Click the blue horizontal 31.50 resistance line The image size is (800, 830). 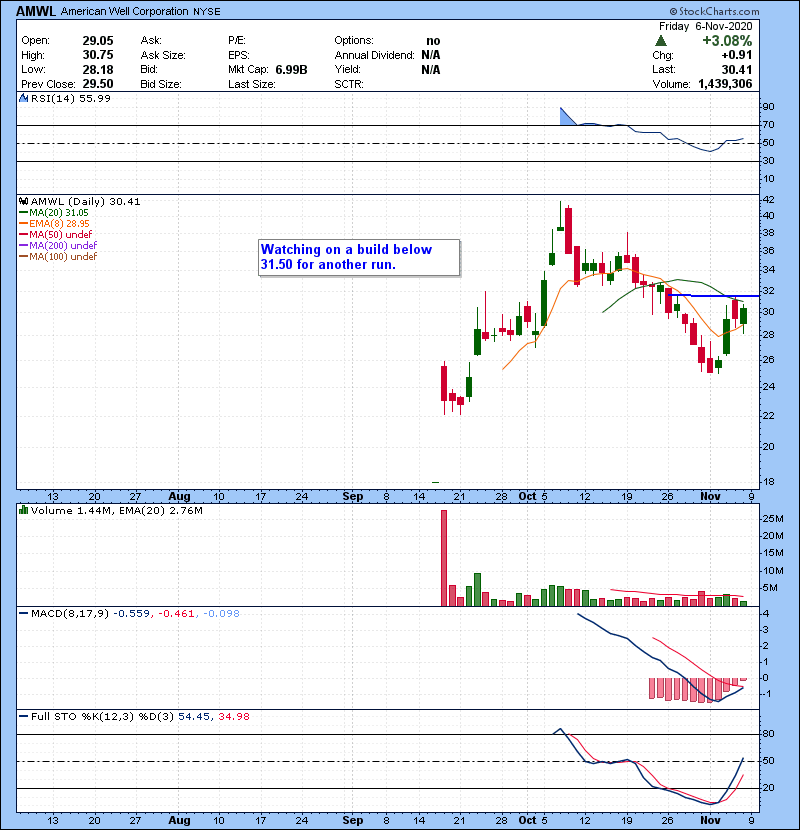click(714, 295)
